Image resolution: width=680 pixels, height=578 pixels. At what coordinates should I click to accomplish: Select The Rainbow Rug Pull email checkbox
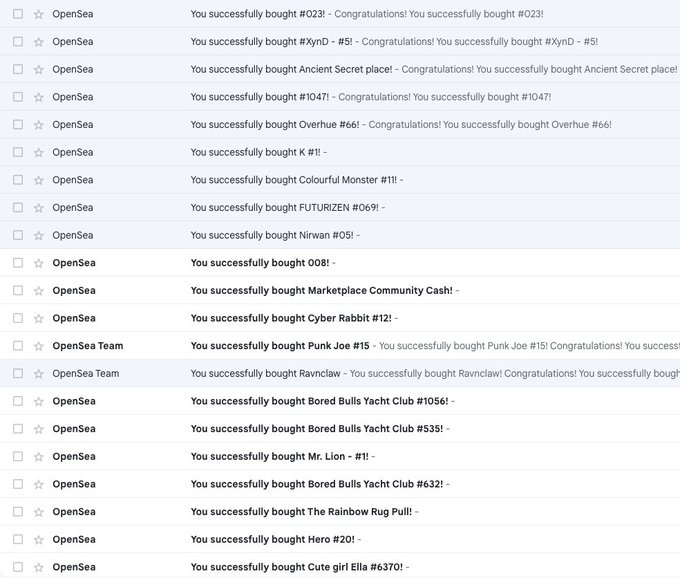coord(18,512)
